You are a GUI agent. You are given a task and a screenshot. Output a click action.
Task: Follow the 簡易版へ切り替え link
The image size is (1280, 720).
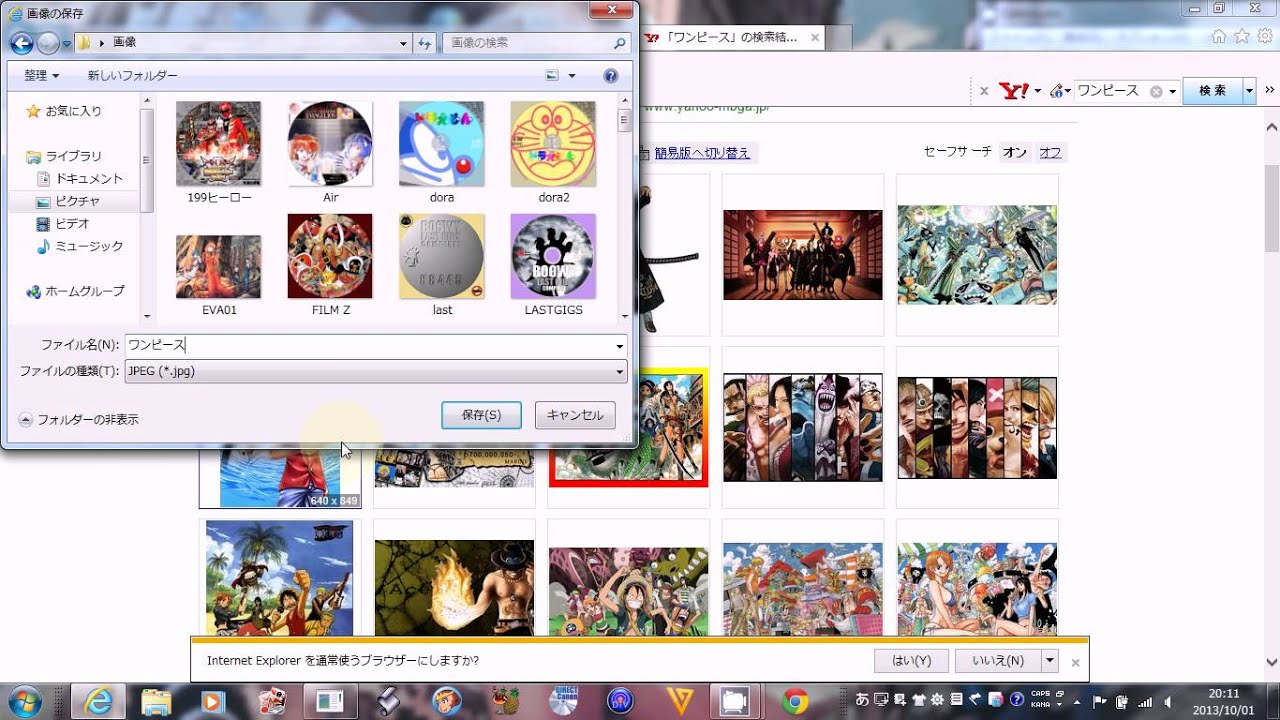[x=702, y=153]
